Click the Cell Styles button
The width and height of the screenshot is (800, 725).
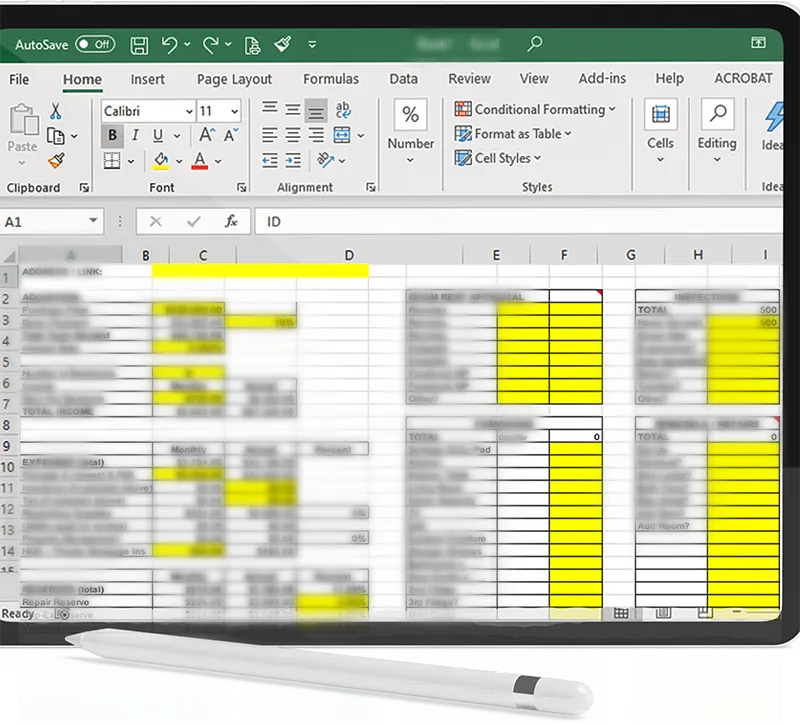pyautogui.click(x=497, y=158)
